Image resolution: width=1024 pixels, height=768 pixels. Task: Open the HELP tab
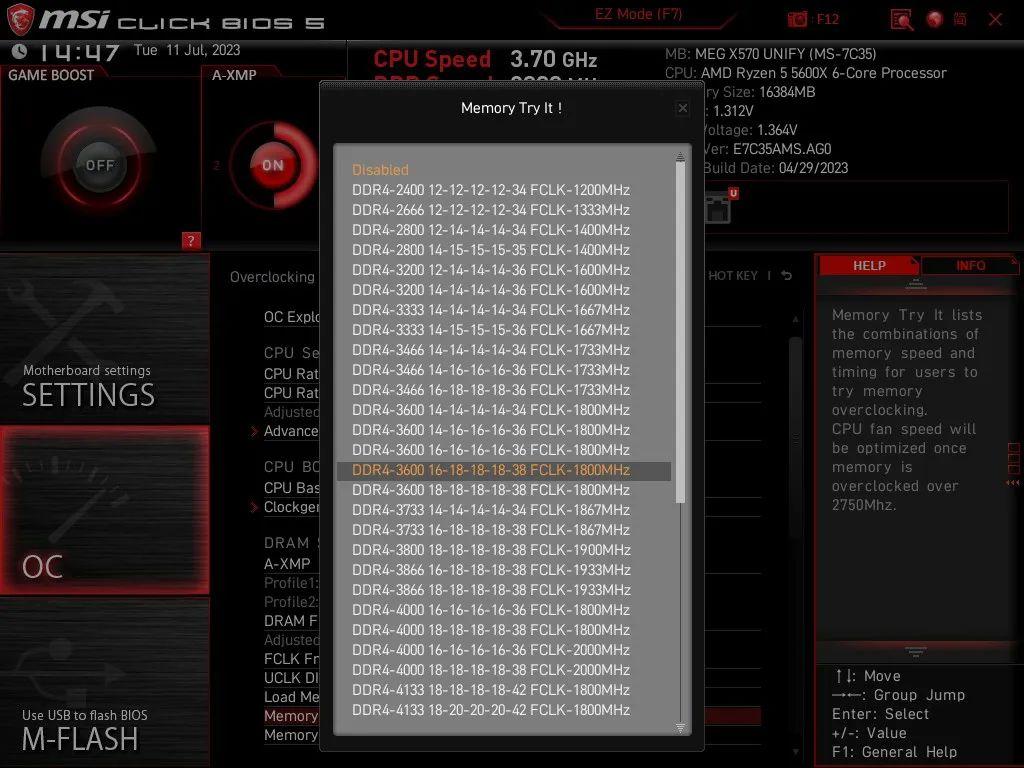coord(869,266)
